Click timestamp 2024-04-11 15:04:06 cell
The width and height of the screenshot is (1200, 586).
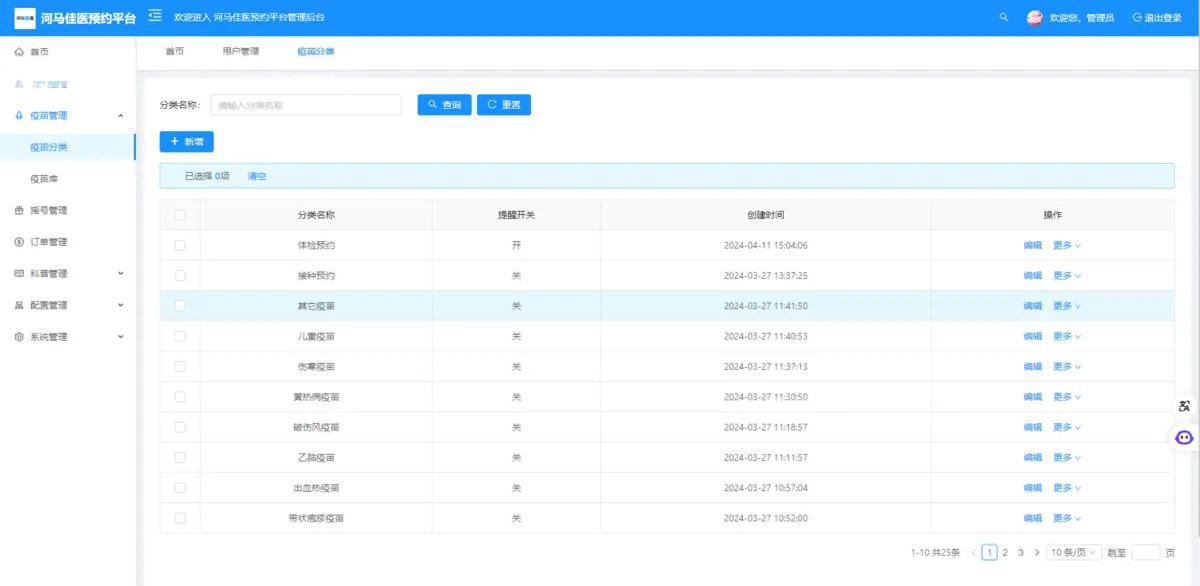pos(765,245)
